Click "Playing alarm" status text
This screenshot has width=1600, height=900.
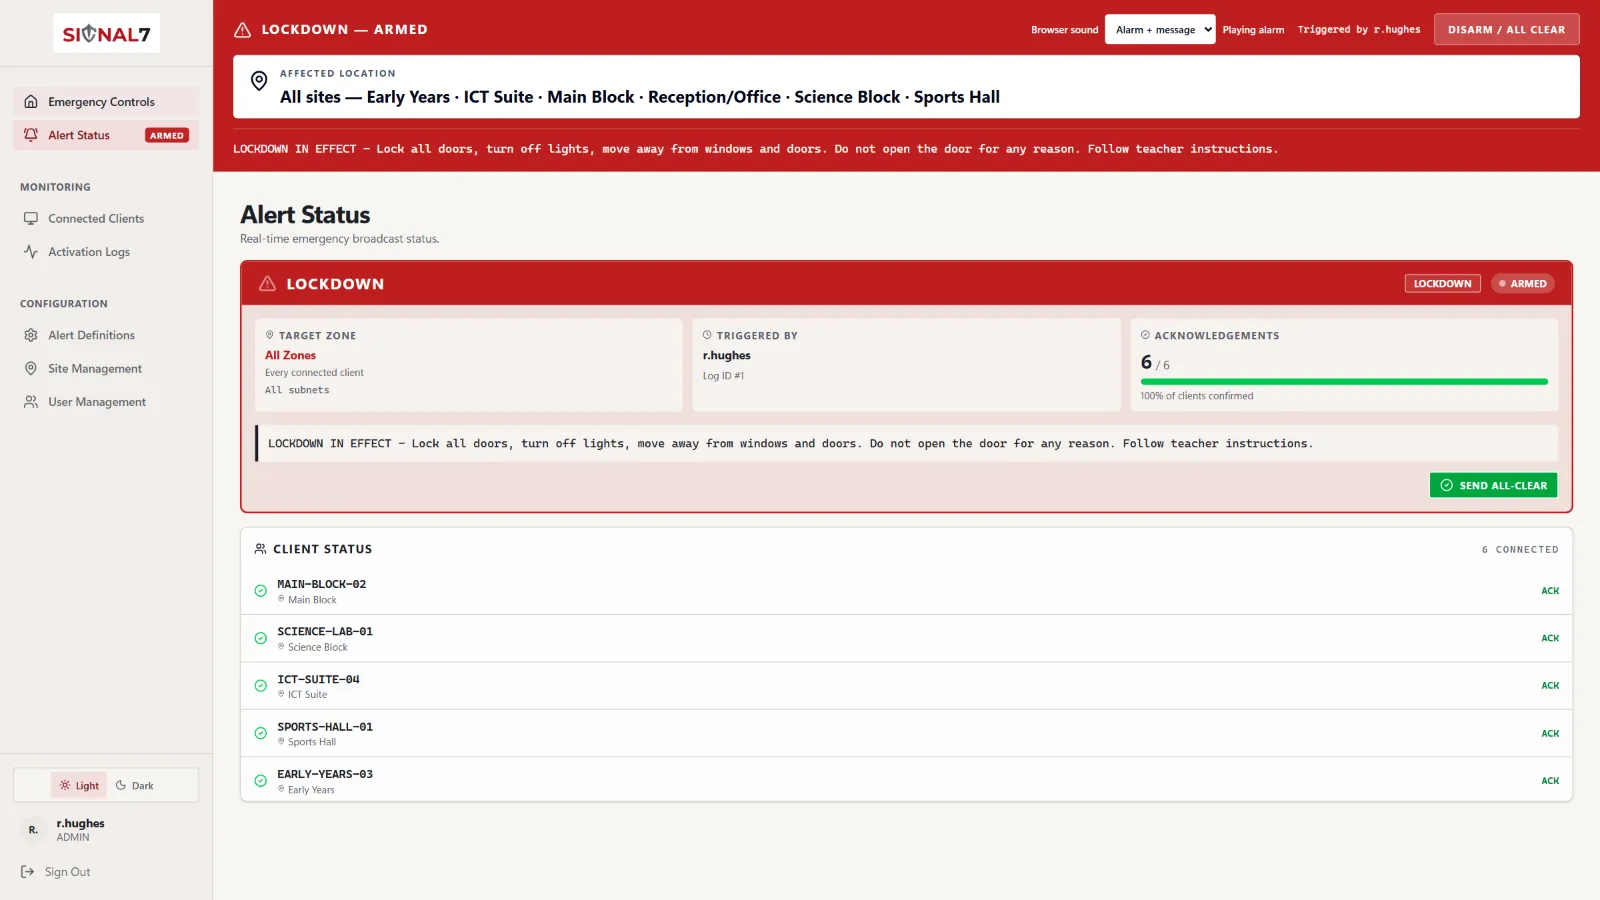coord(1253,30)
